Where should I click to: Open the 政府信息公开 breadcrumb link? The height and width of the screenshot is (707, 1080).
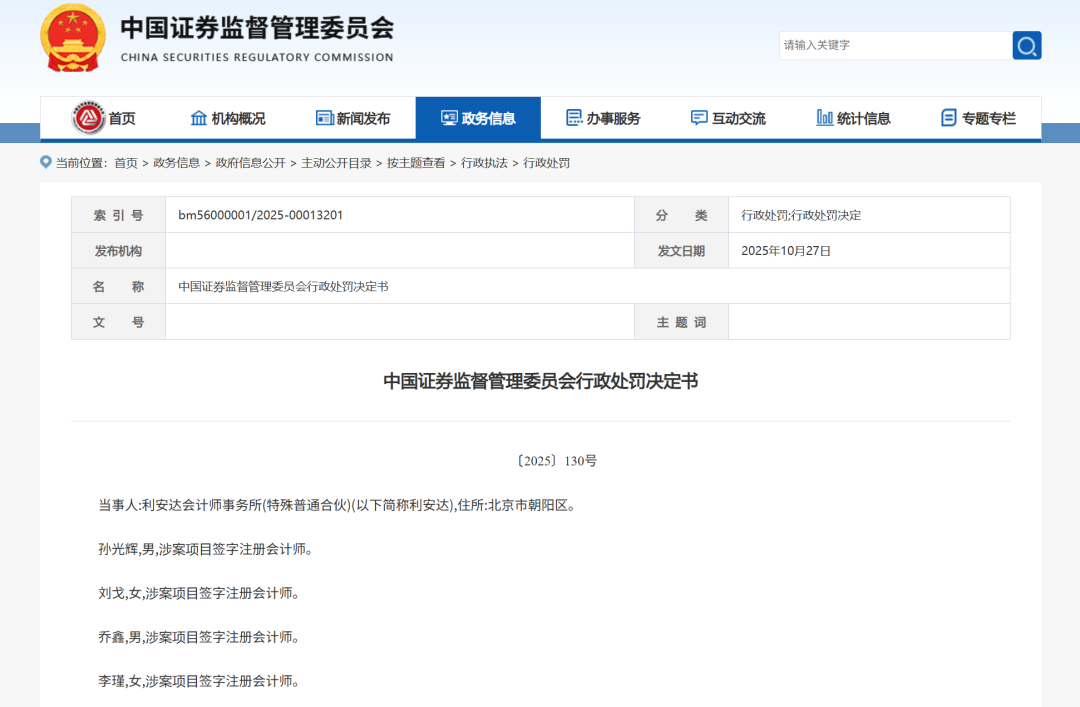click(x=251, y=163)
